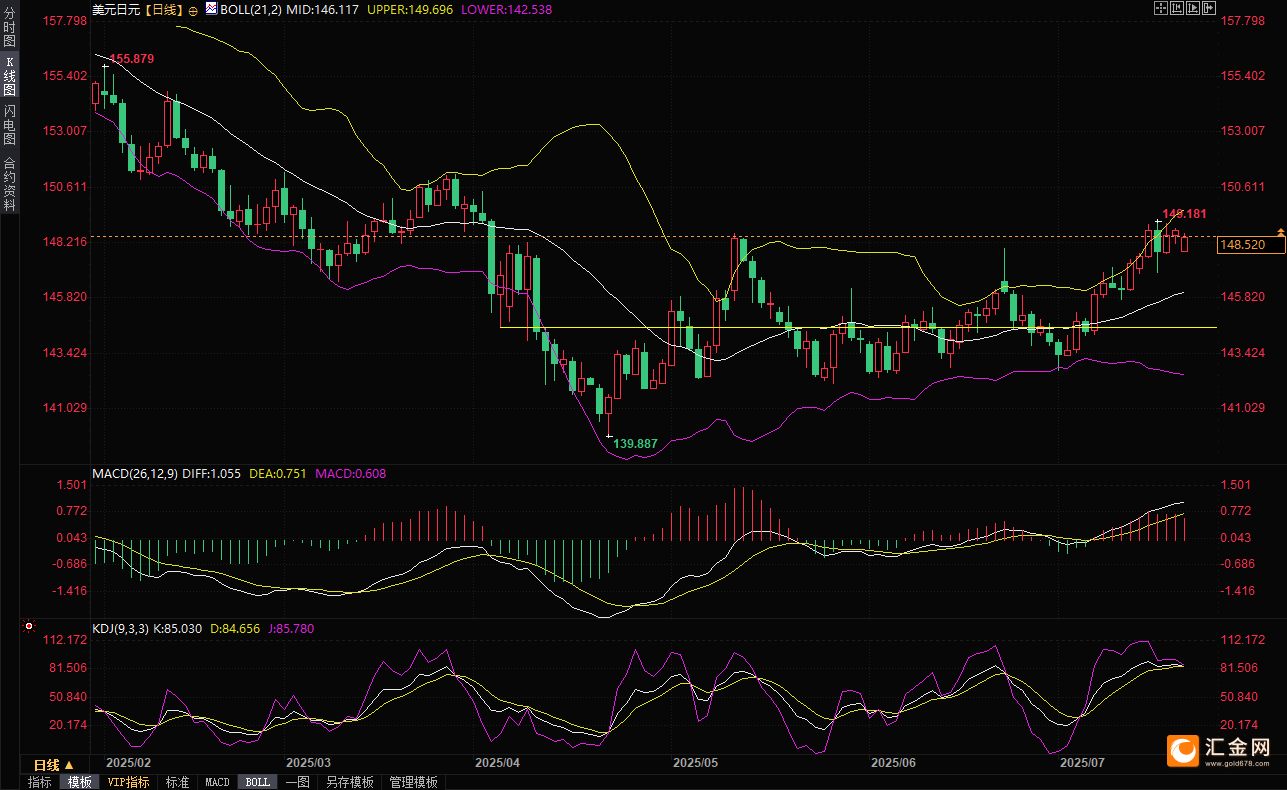
Task: Open the VIP指标 list
Action: click(x=129, y=782)
